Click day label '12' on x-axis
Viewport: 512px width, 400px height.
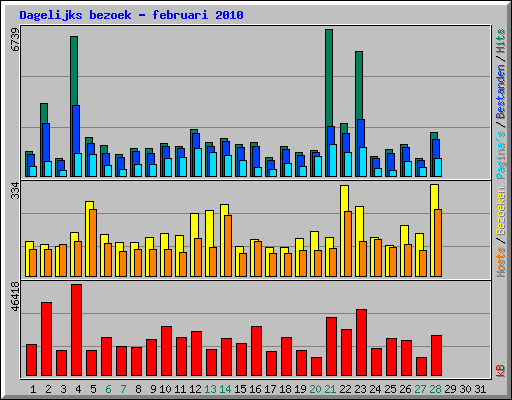[x=195, y=389]
